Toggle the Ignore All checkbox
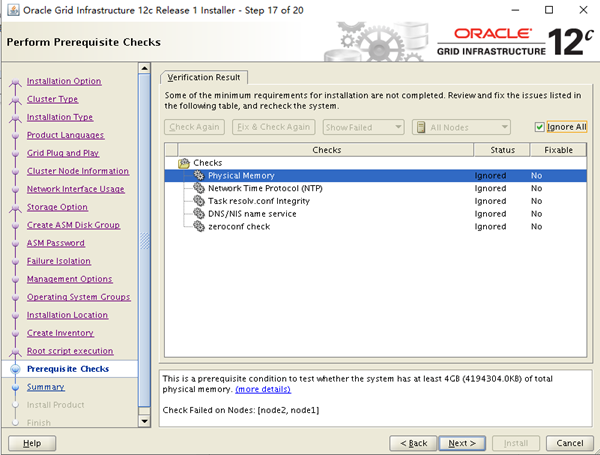The width and height of the screenshot is (600, 455). tap(539, 127)
